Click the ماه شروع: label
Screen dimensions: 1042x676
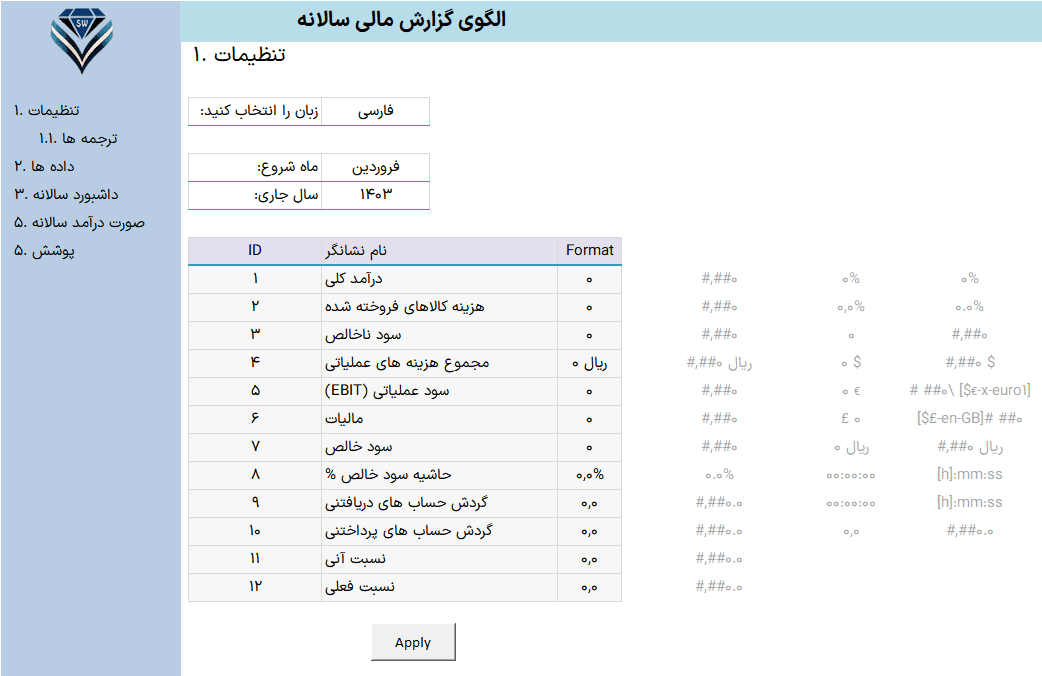[288, 168]
